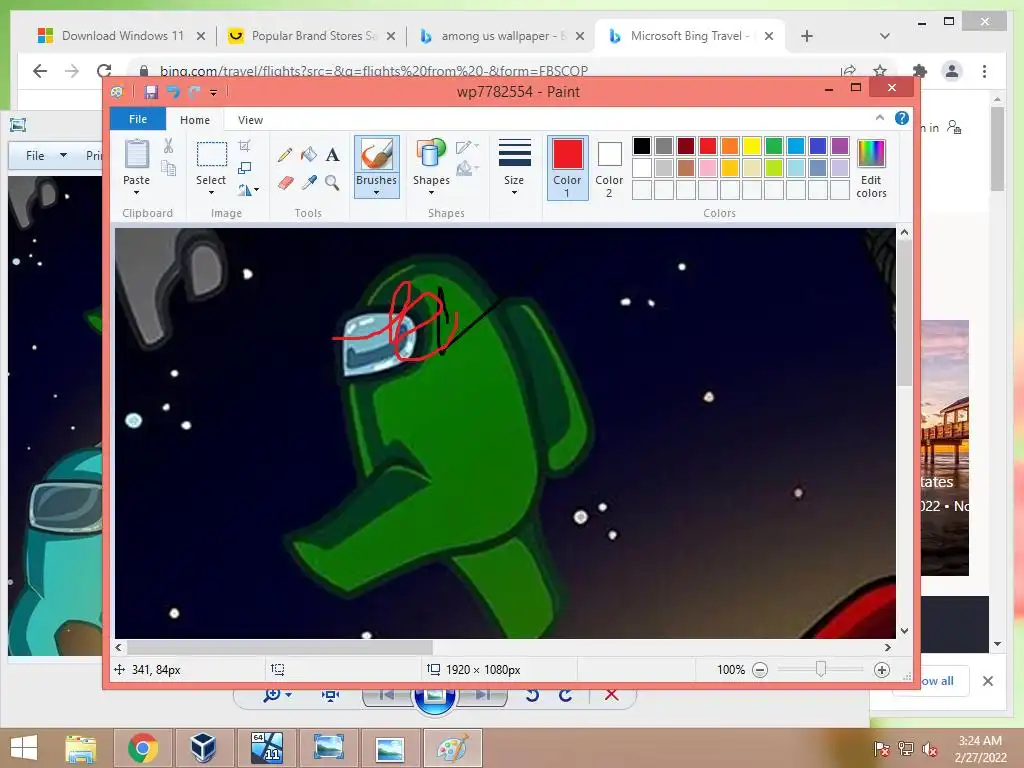Image resolution: width=1024 pixels, height=768 pixels.
Task: Select the Color picker eyedropper tool
Action: pyautogui.click(x=309, y=182)
